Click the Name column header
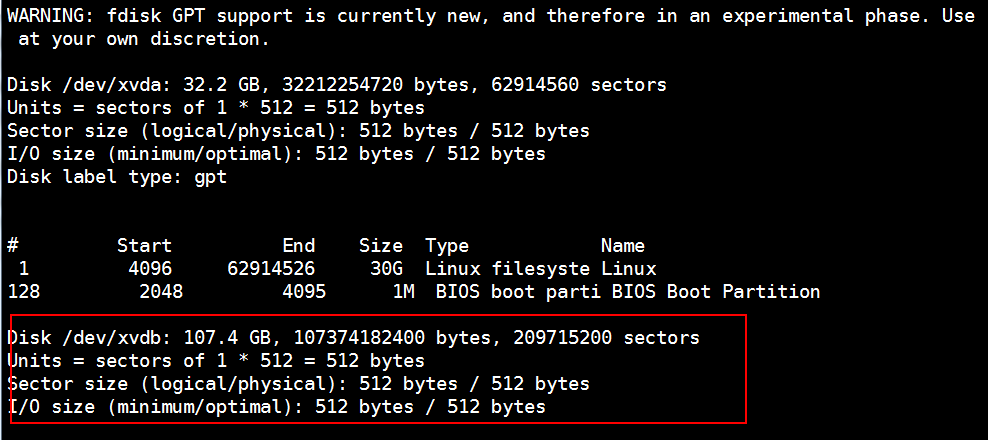The height and width of the screenshot is (440, 988). 622,246
